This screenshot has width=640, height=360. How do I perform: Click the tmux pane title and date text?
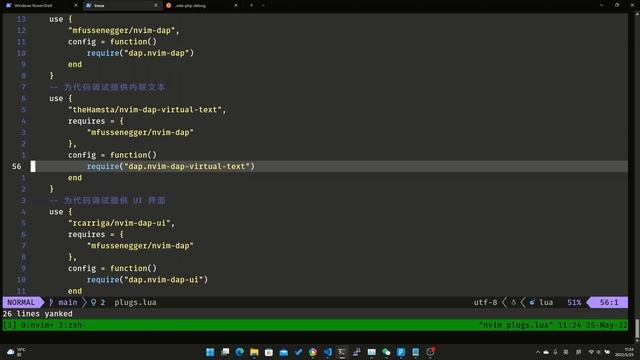pyautogui.click(x=553, y=325)
